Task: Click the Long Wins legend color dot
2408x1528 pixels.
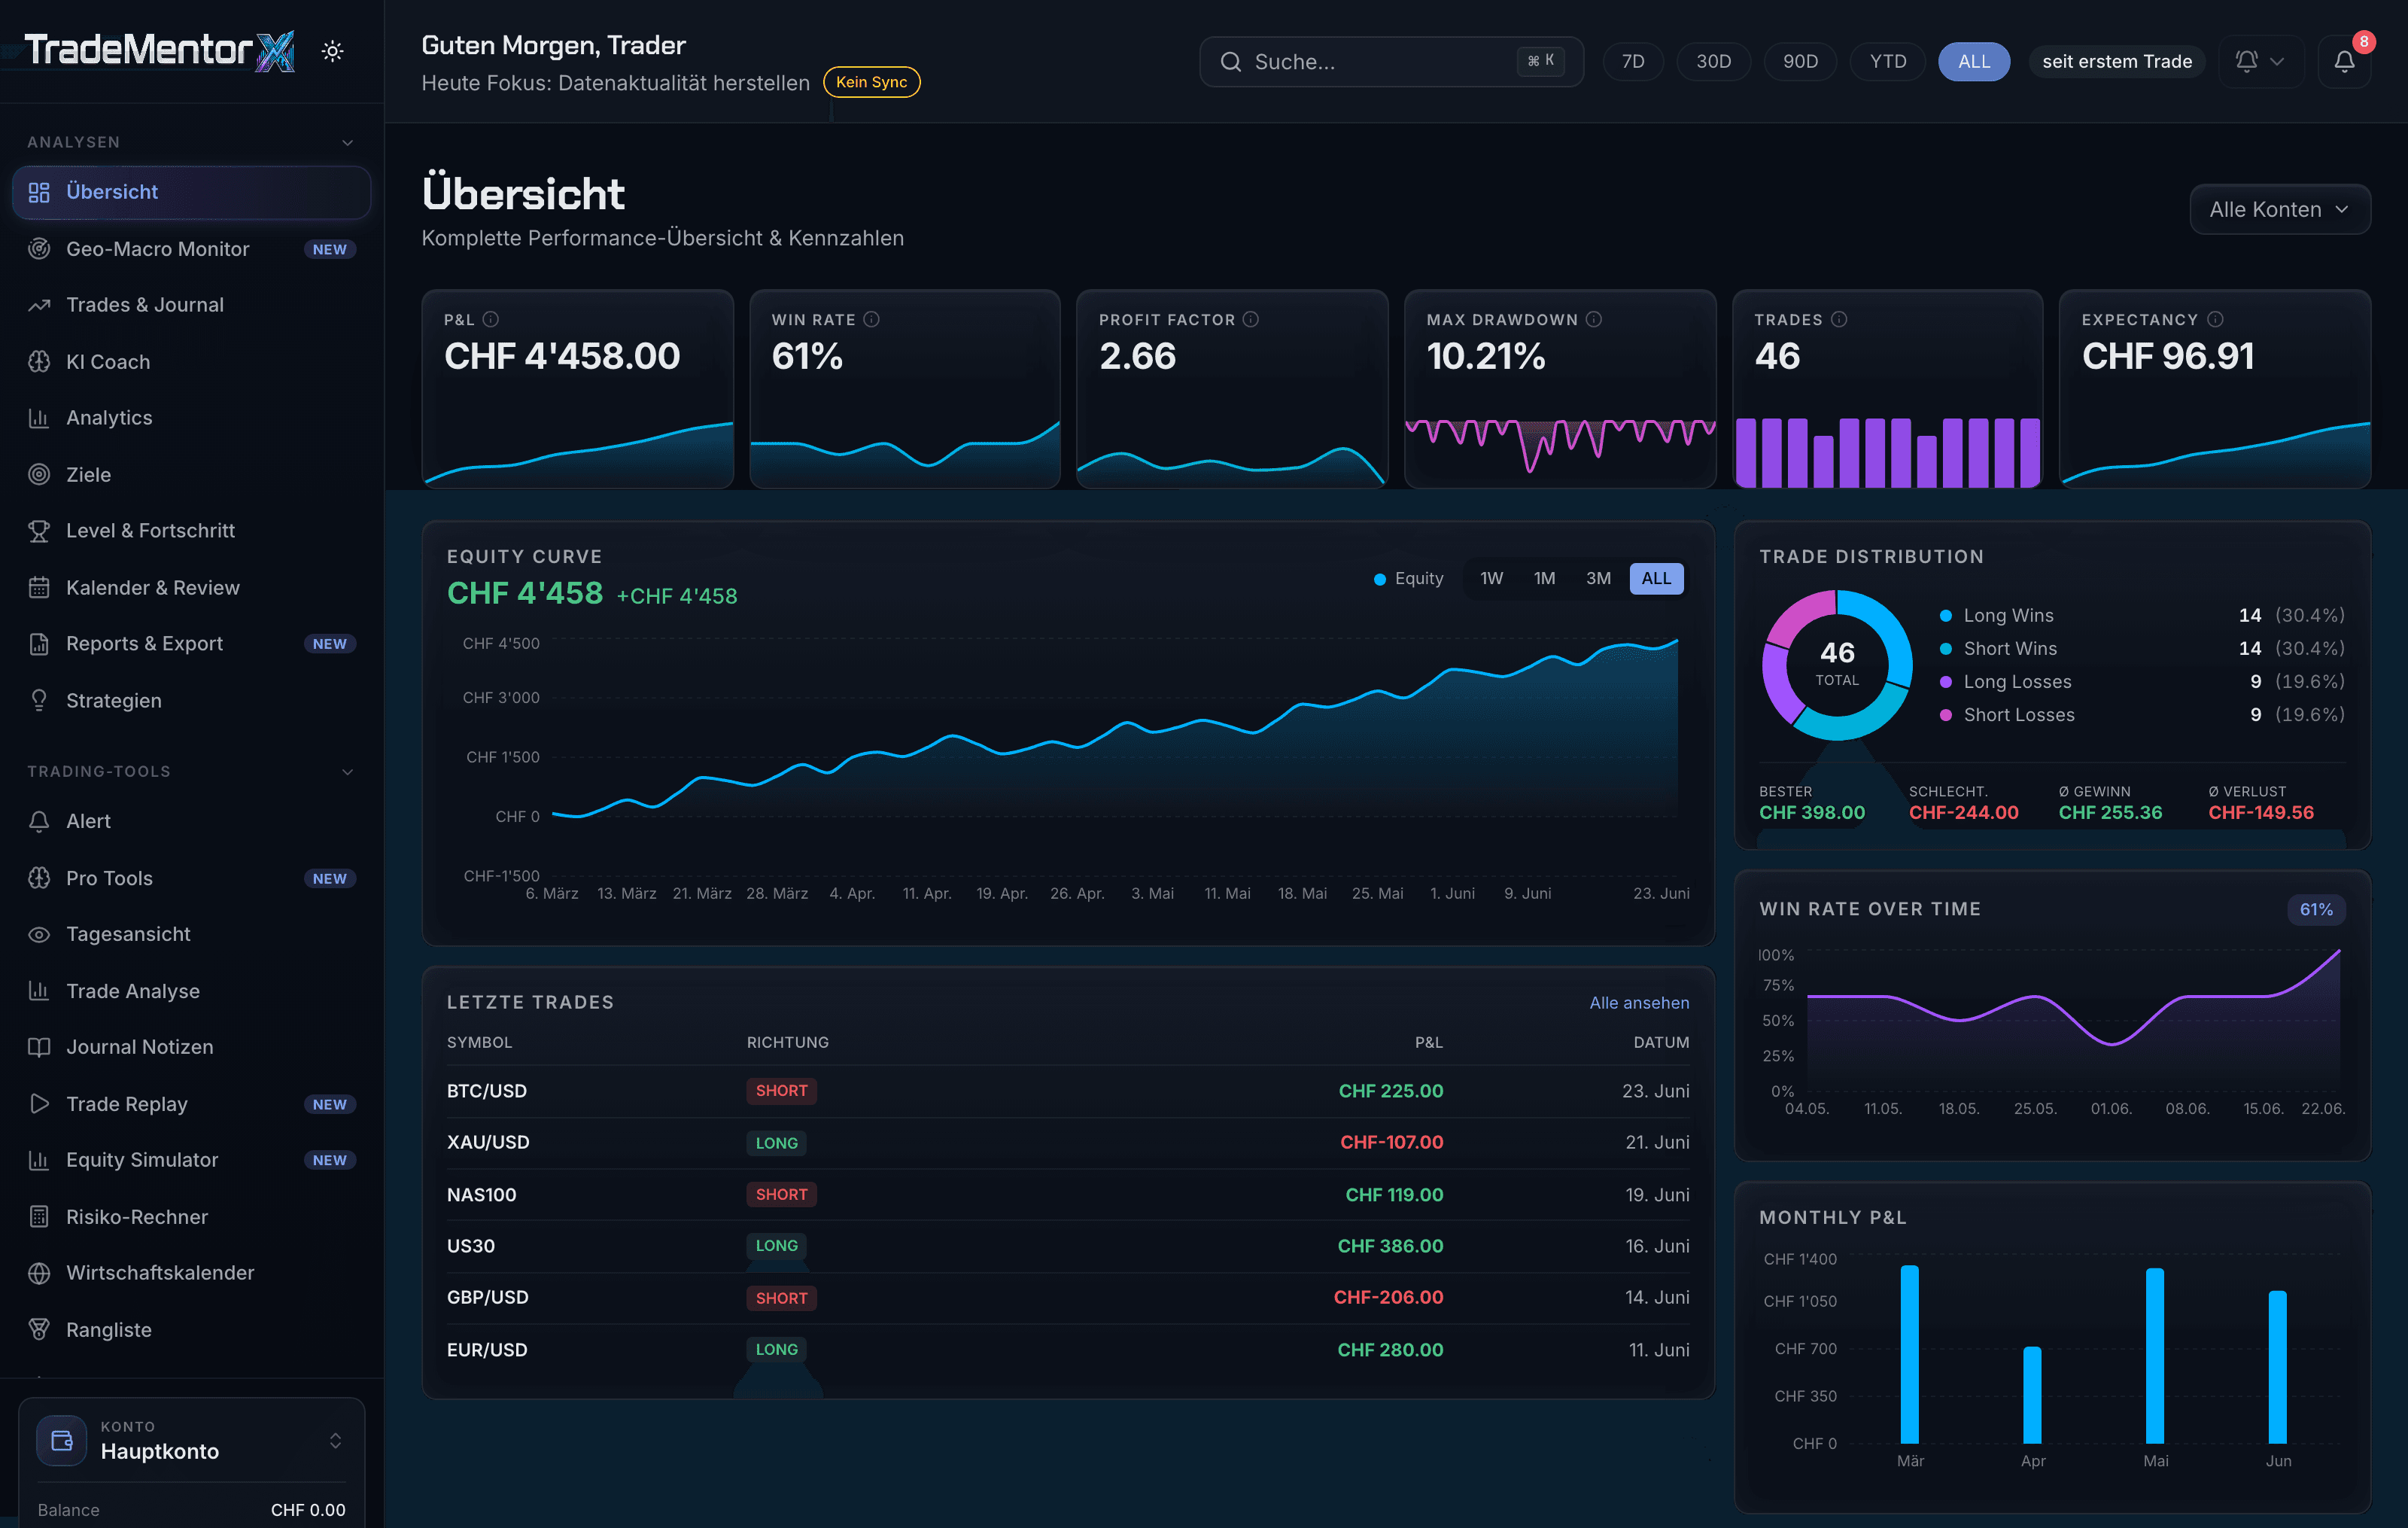Action: (1946, 616)
